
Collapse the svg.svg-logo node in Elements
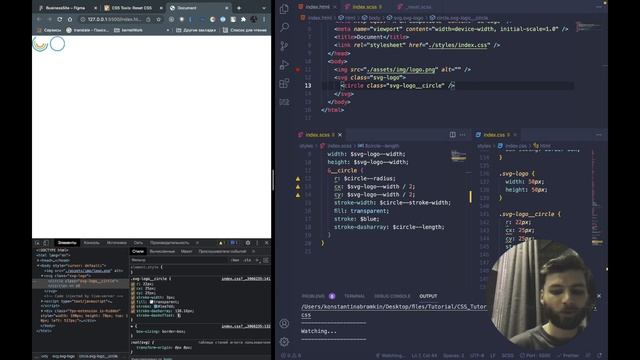pos(42,276)
